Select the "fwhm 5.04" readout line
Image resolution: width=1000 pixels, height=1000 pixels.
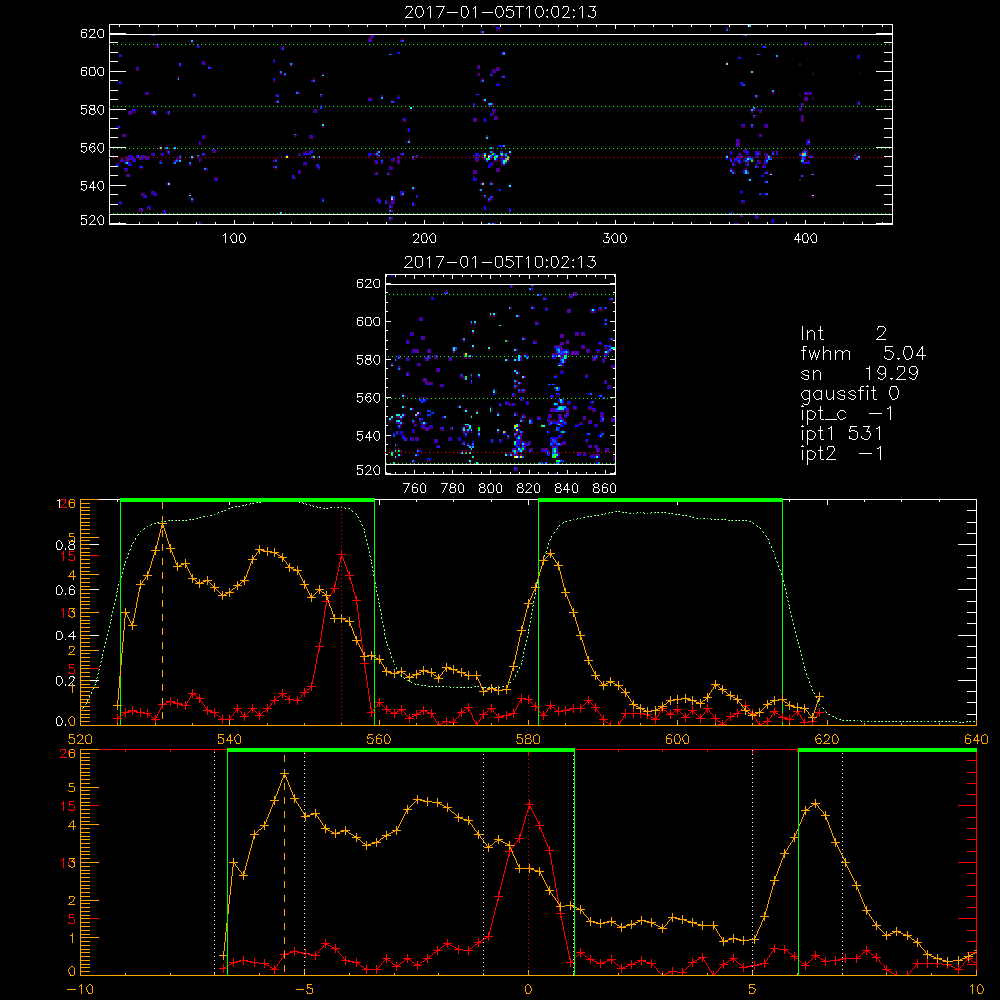pos(863,353)
